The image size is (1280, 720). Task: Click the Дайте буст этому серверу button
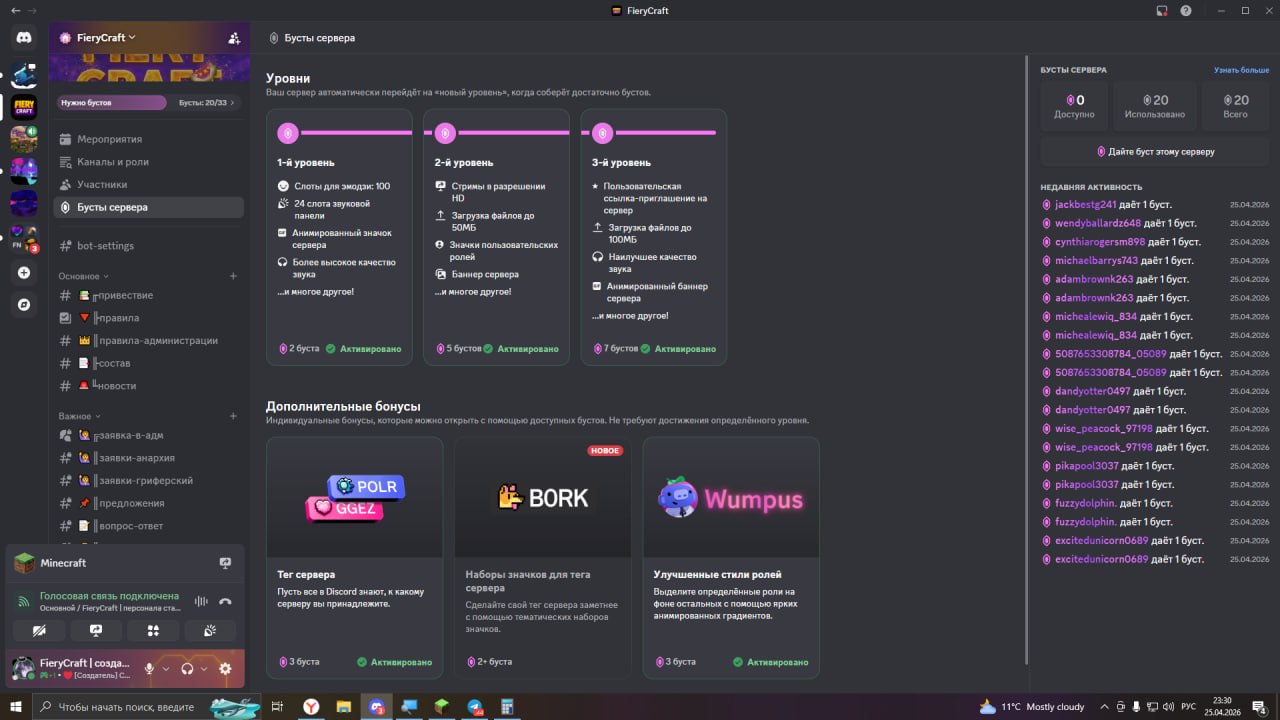click(x=1155, y=152)
